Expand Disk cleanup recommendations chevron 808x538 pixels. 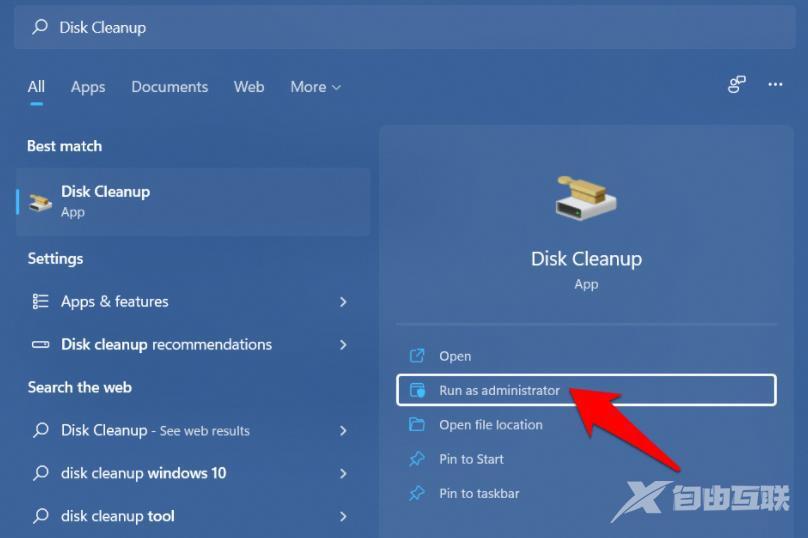coord(343,345)
